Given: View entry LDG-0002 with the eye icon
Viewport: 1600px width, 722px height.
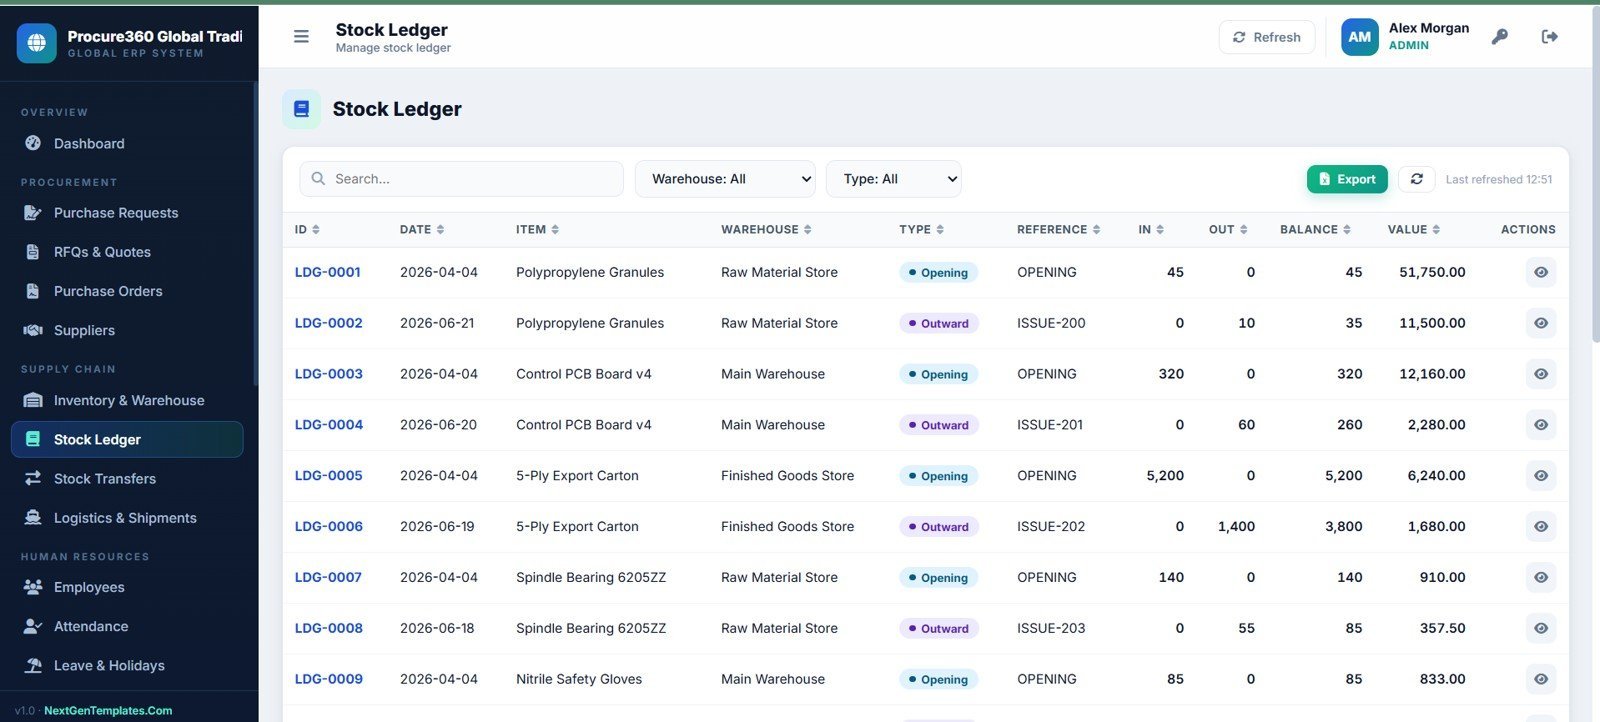Looking at the screenshot, I should [1540, 323].
